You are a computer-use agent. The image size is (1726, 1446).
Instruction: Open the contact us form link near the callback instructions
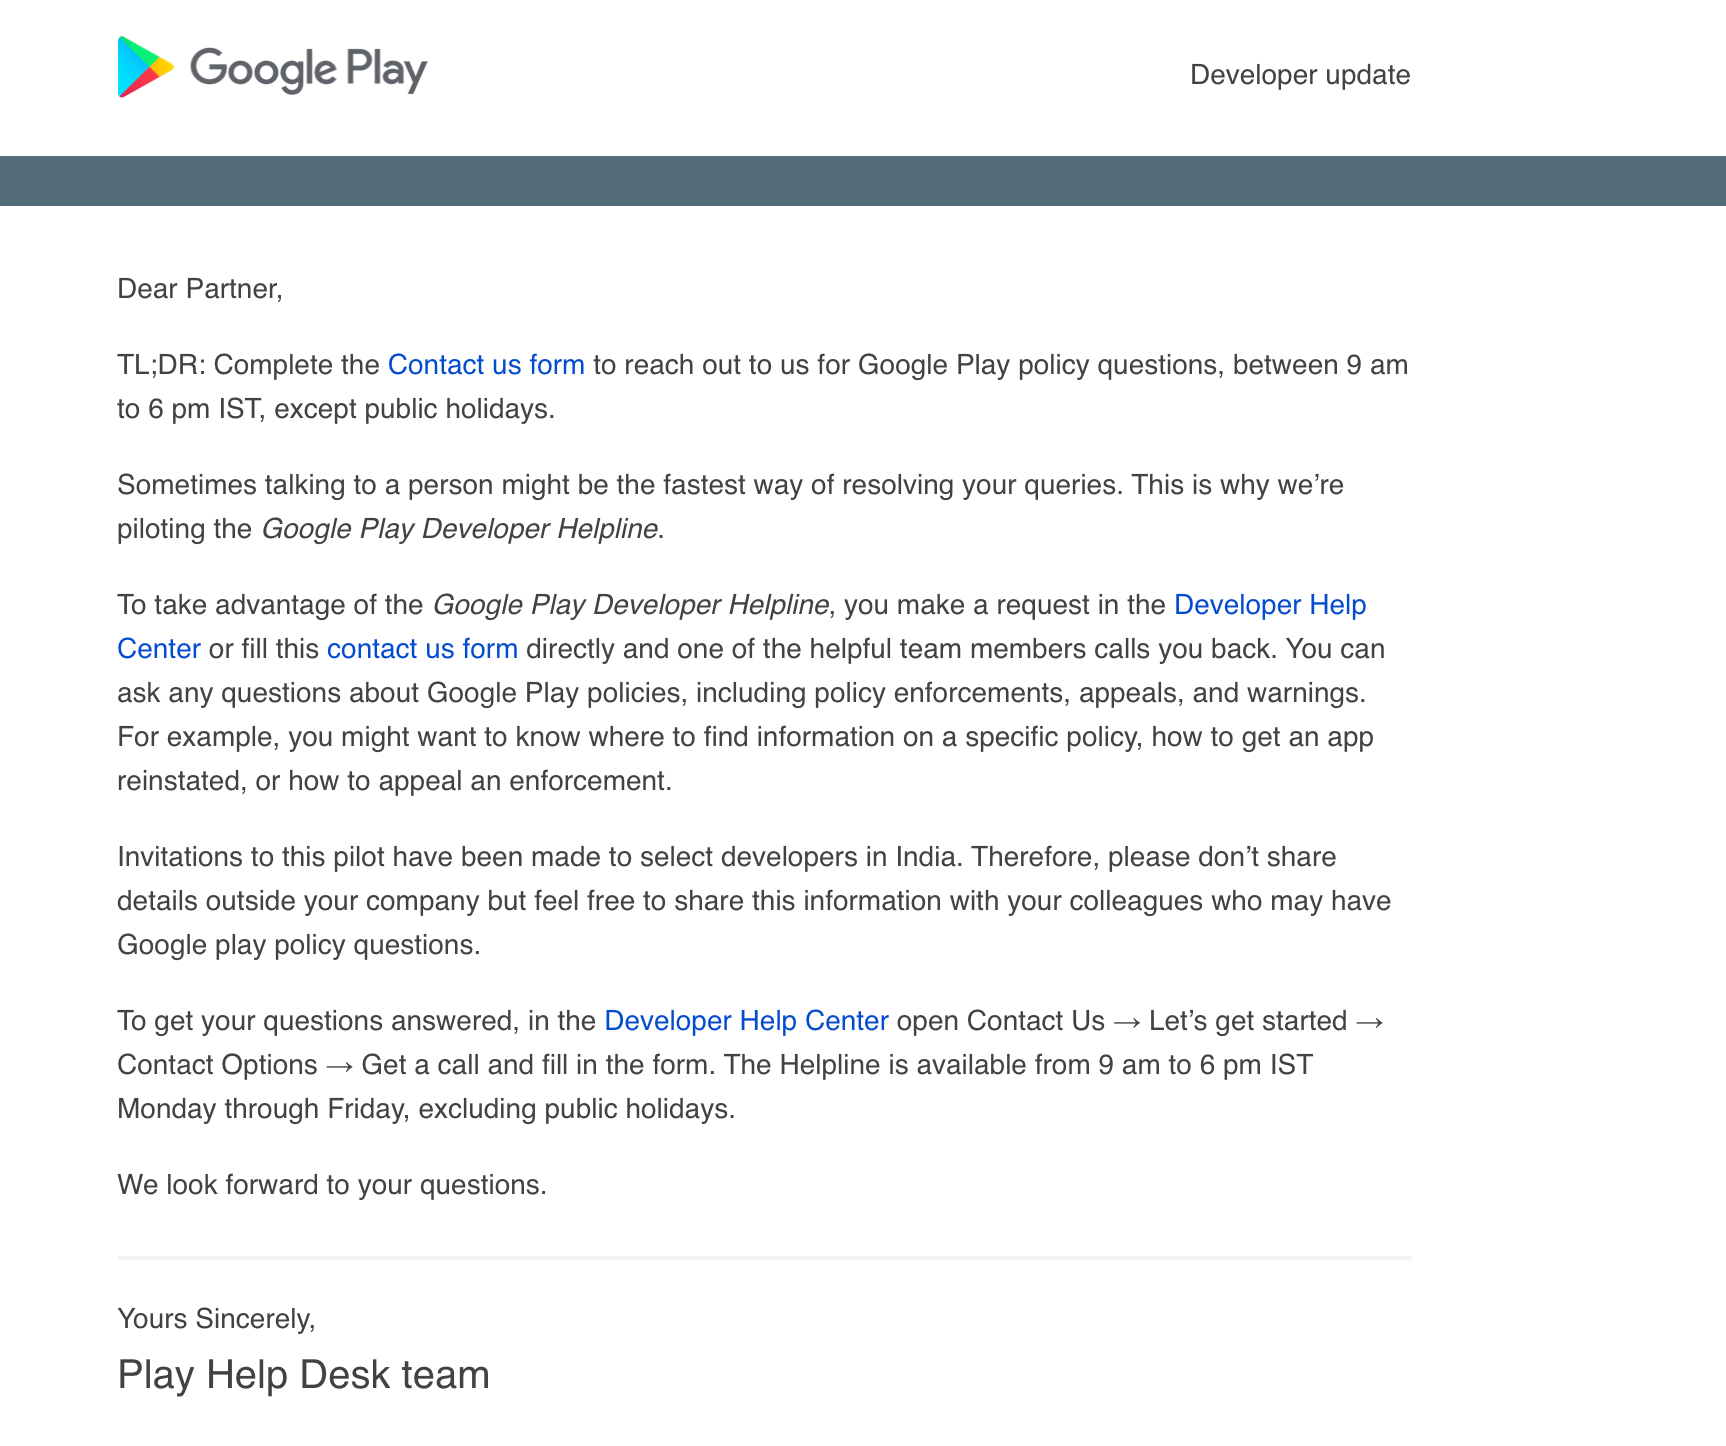(x=422, y=648)
